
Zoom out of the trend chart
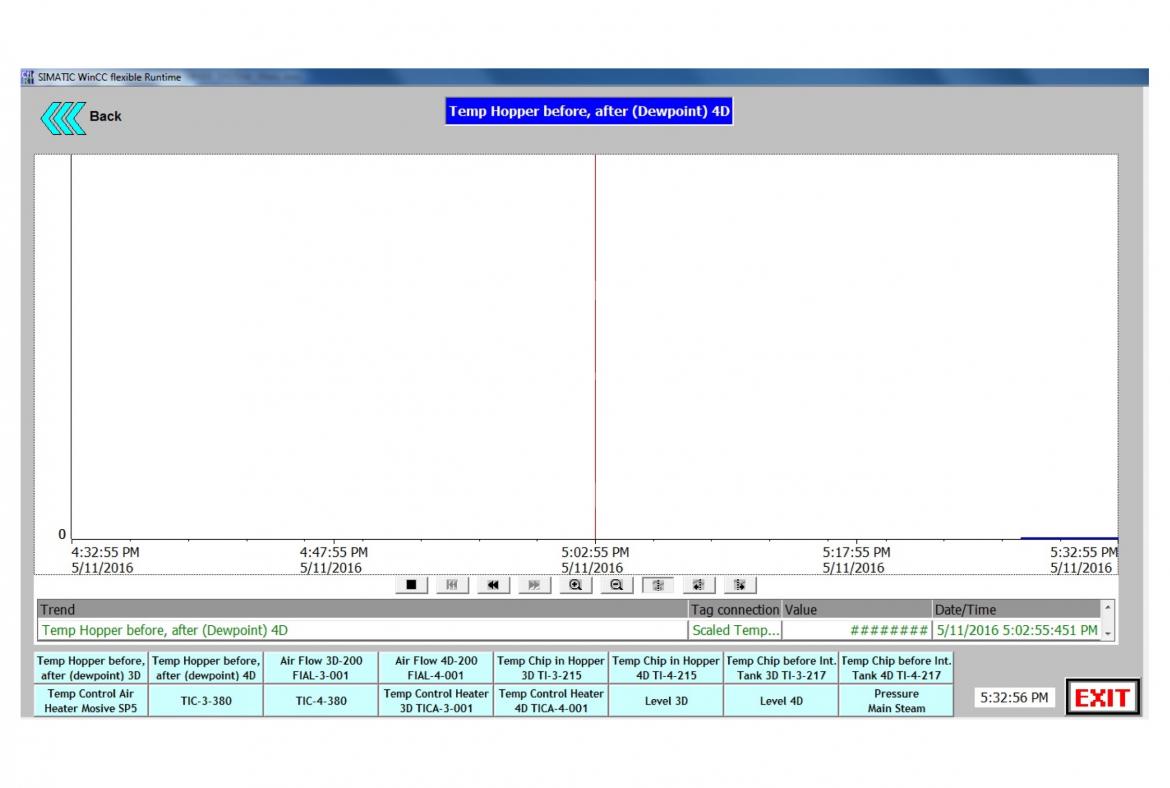(x=616, y=585)
